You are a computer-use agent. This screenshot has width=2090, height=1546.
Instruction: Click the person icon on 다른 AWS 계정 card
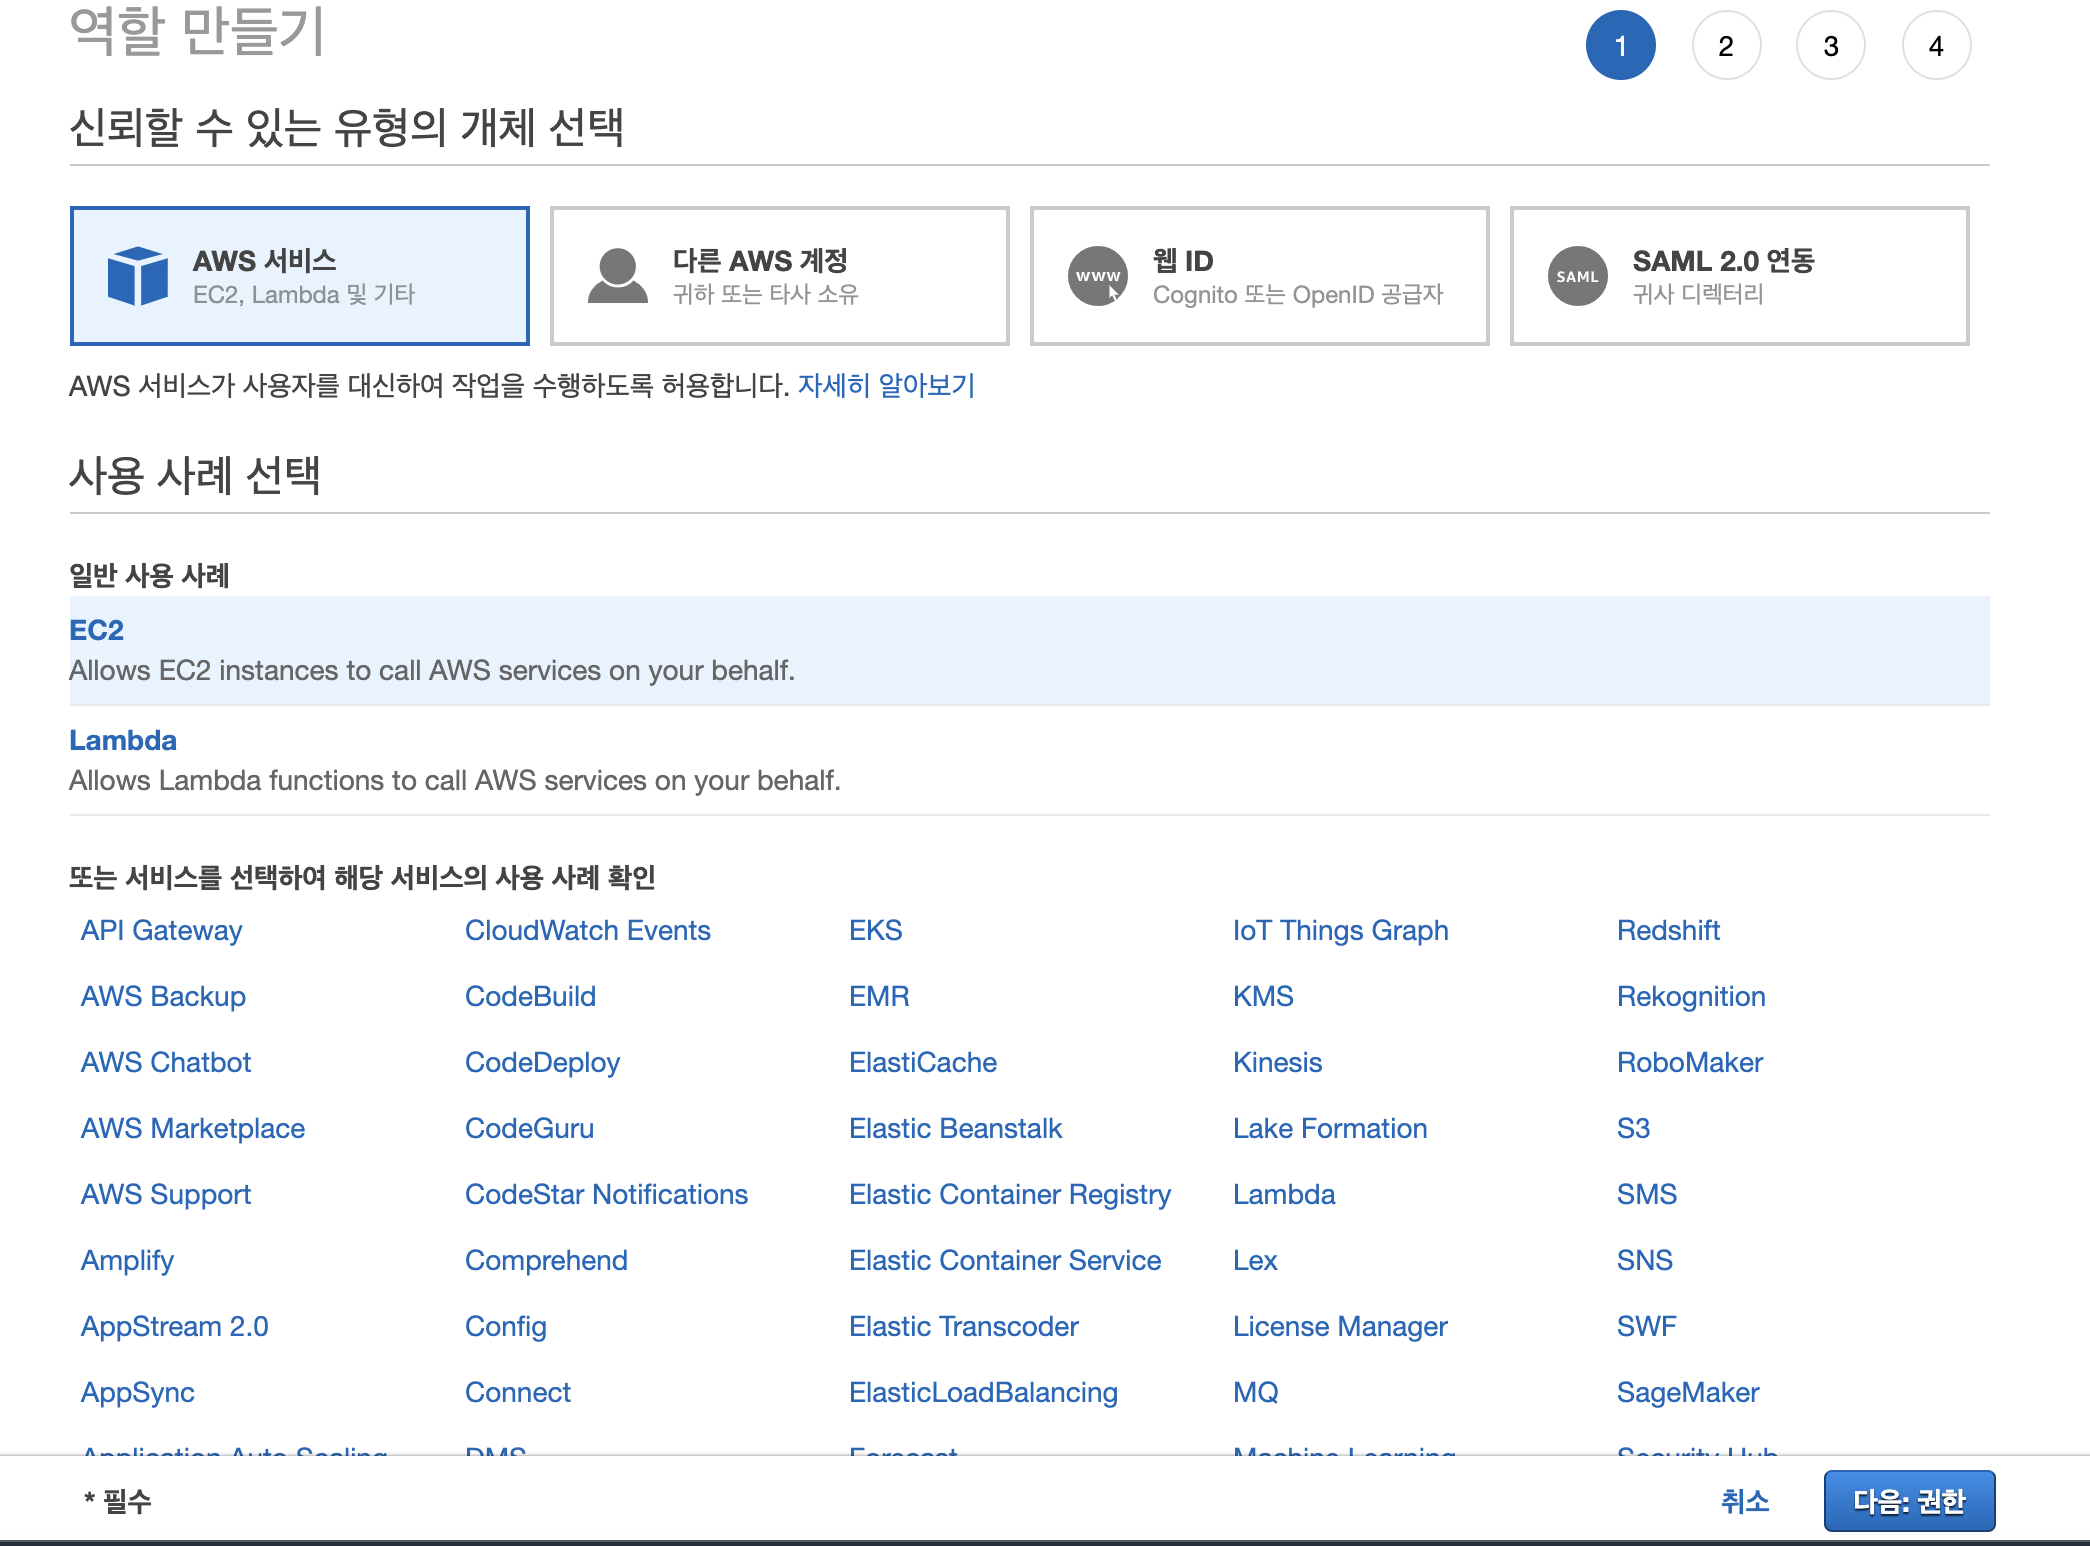click(618, 276)
